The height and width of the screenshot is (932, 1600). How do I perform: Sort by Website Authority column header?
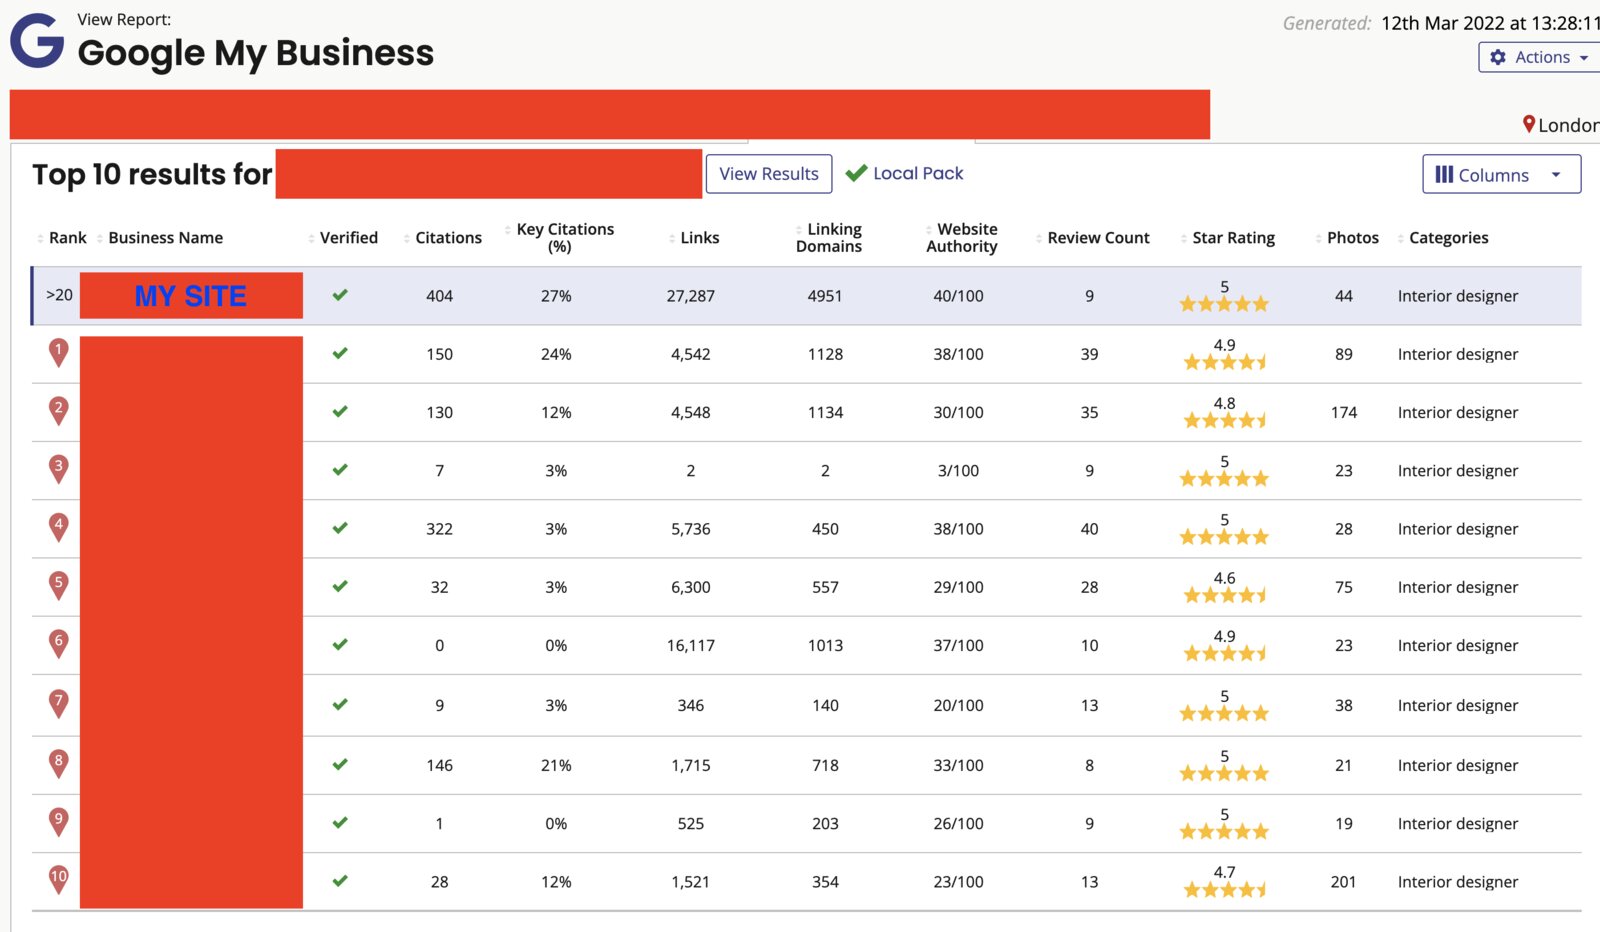pos(962,237)
